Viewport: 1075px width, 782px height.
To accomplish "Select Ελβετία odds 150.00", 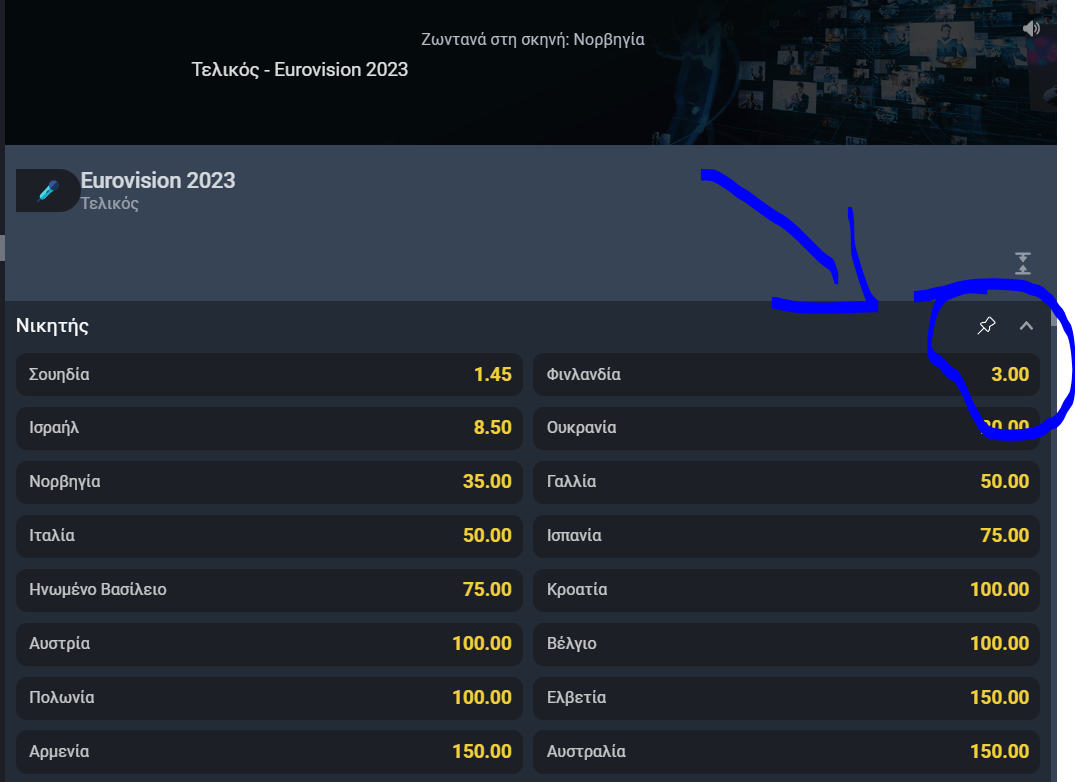I will (786, 698).
